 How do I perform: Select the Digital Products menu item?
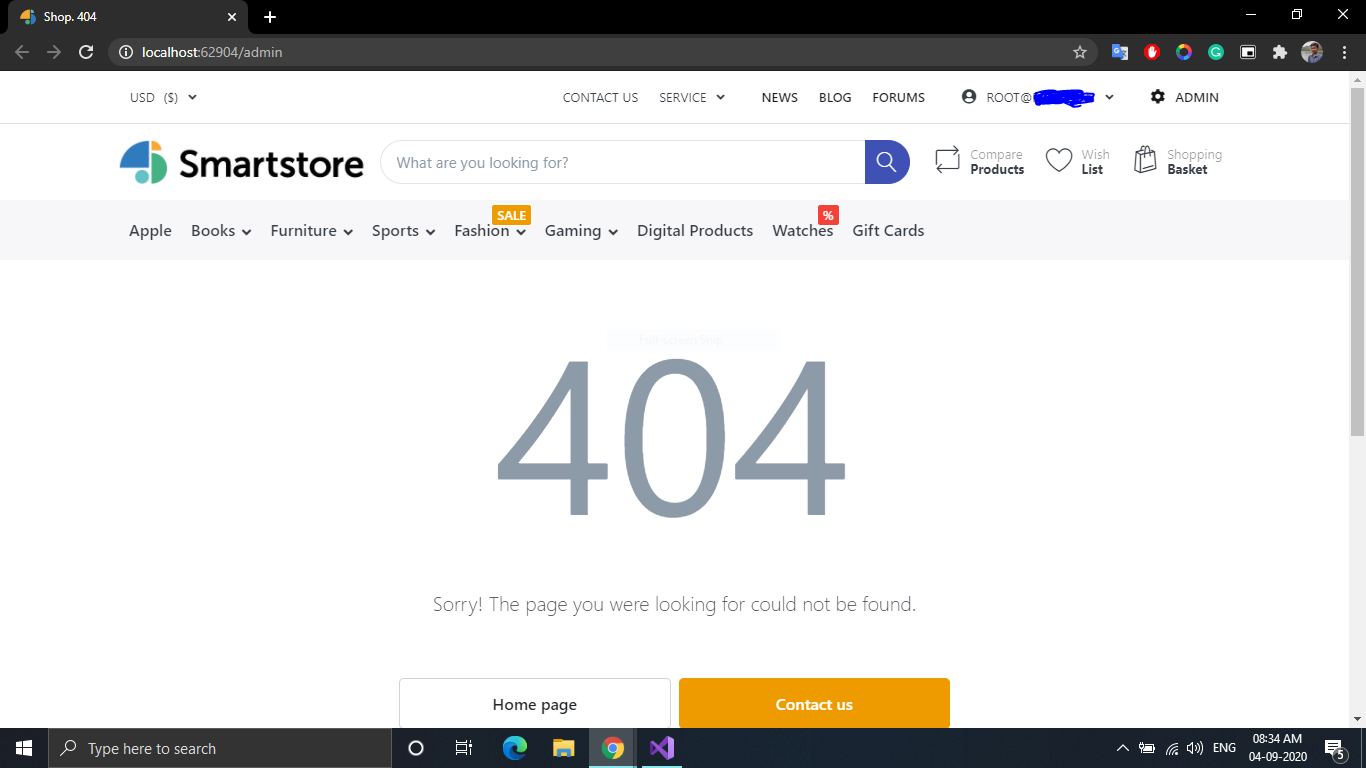pos(694,230)
